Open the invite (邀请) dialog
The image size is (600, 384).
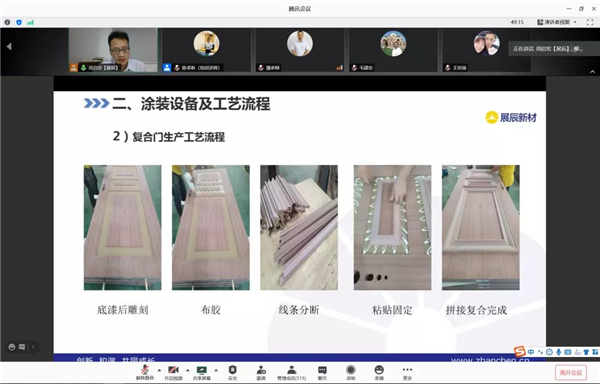261,373
